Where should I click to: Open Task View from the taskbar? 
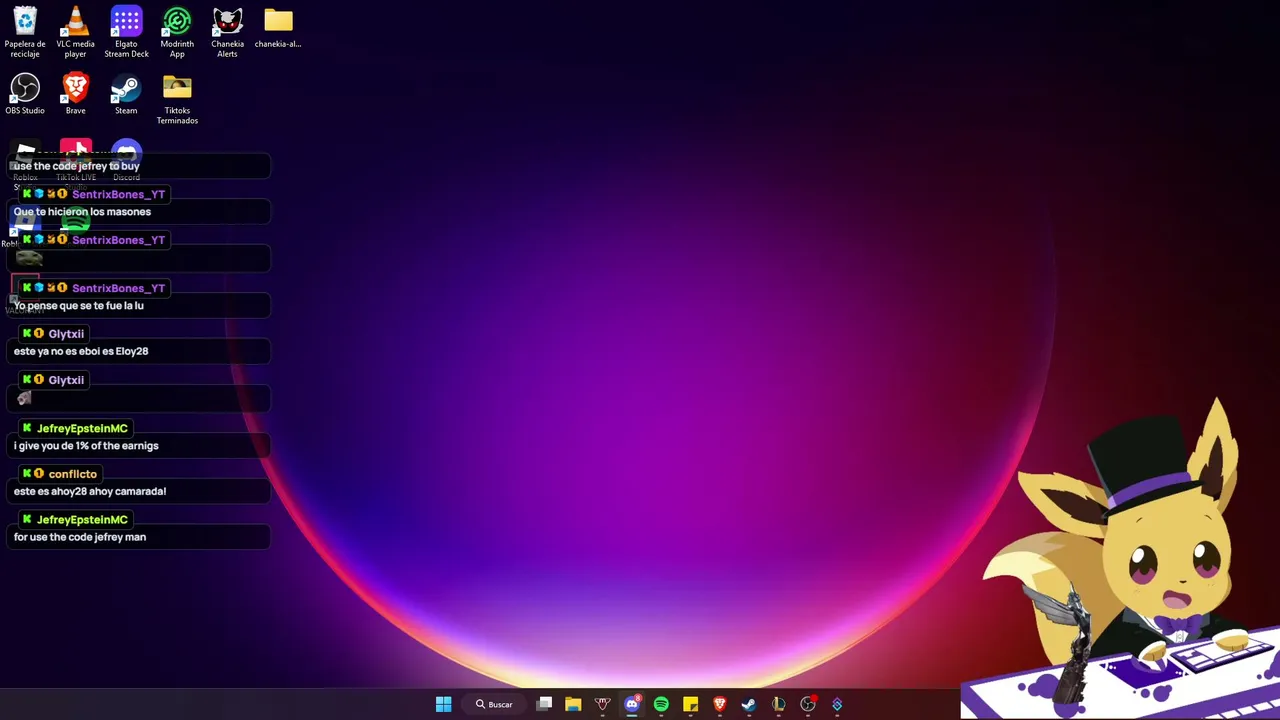(x=544, y=704)
